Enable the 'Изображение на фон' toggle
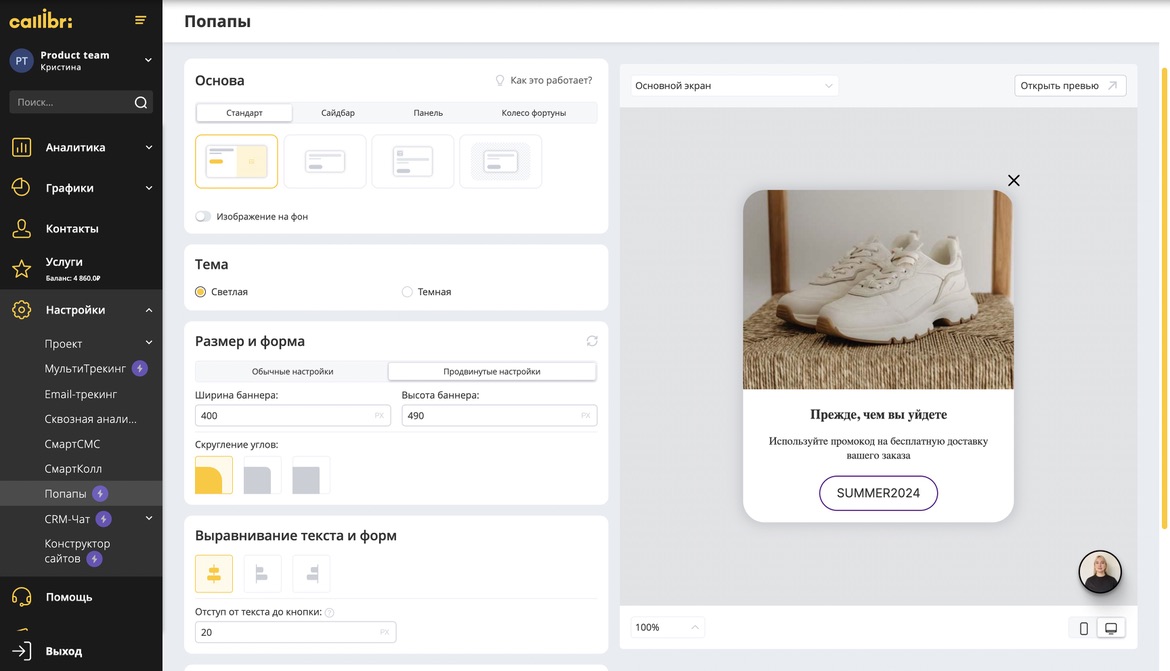This screenshot has width=1170, height=671. tap(204, 216)
